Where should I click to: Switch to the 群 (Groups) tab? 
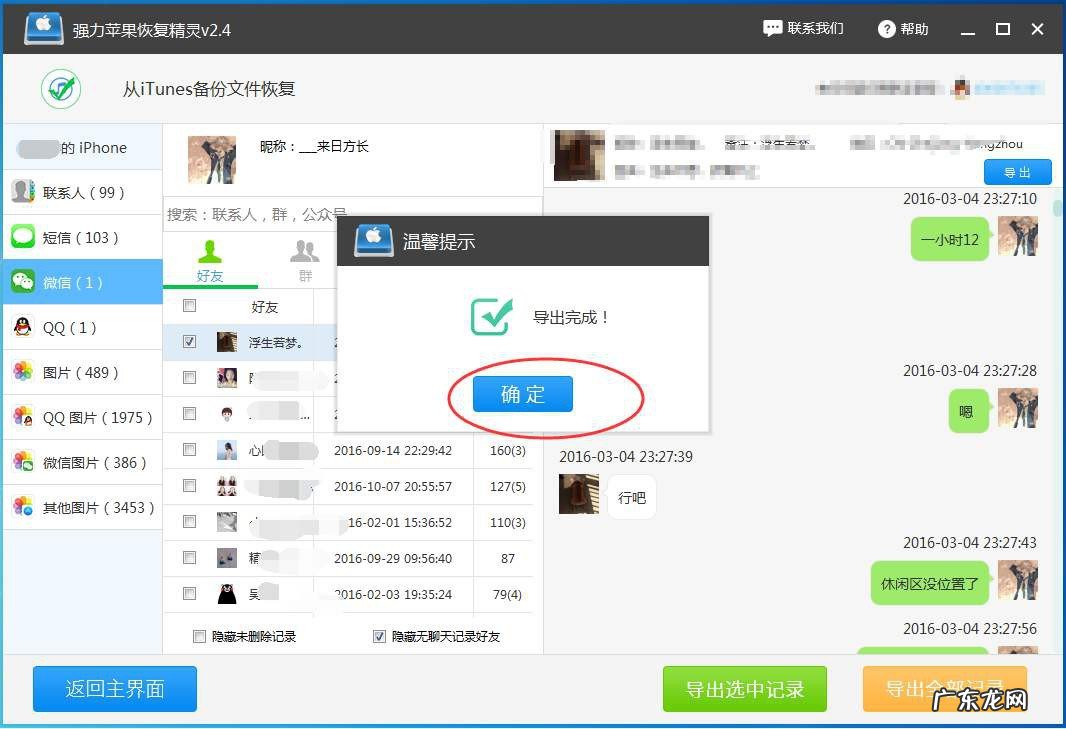[x=304, y=259]
